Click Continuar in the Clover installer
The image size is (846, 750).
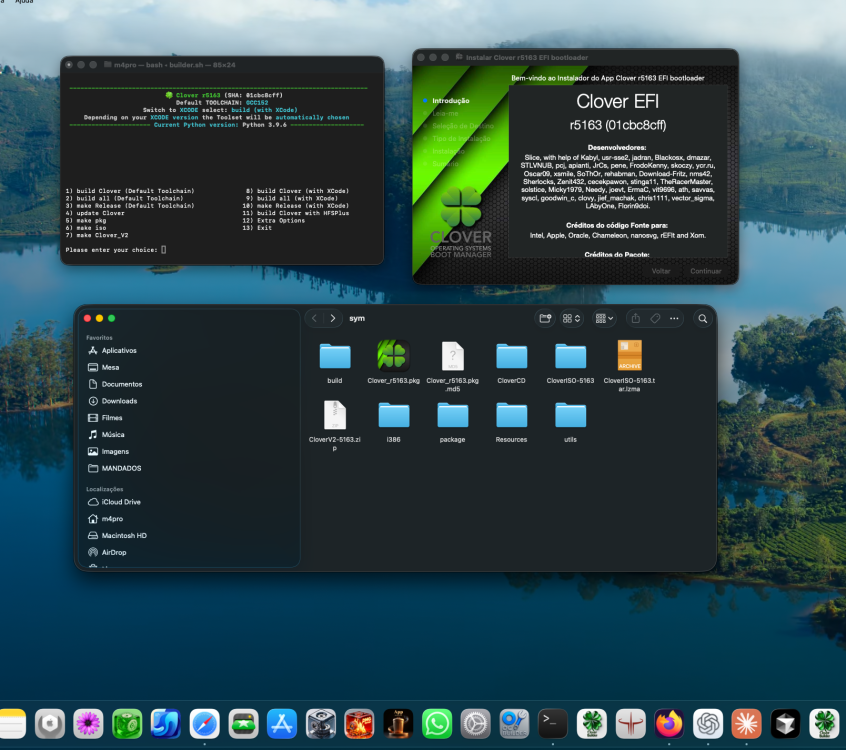[705, 271]
